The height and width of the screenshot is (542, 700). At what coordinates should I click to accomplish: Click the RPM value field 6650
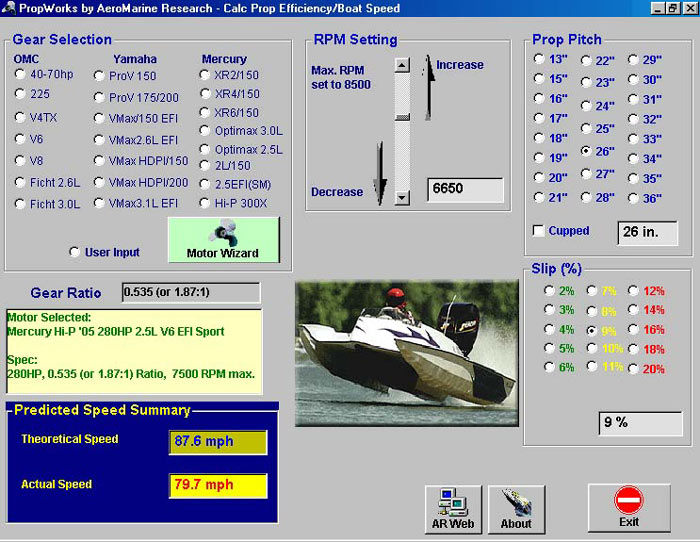click(x=466, y=190)
